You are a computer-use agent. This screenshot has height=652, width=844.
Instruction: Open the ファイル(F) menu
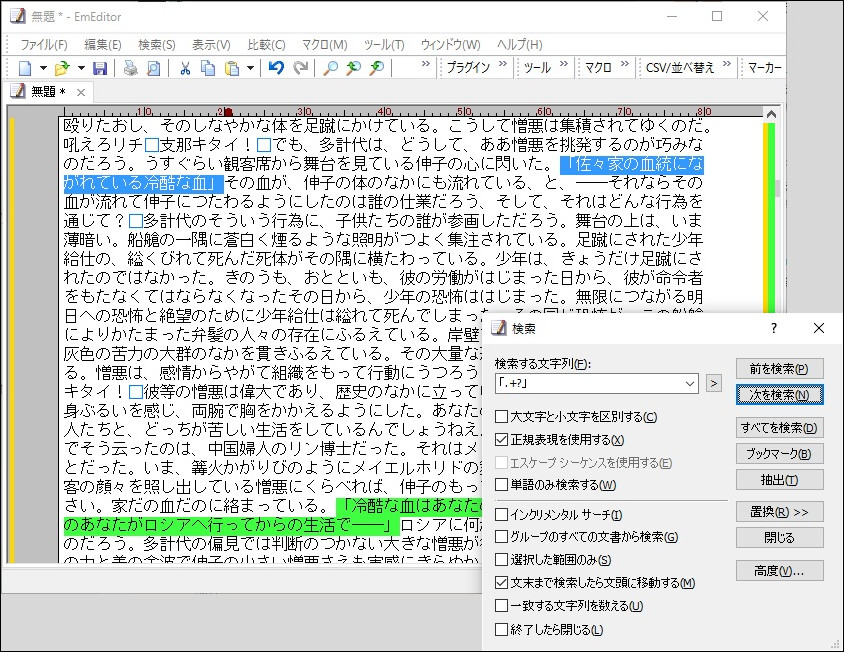tap(44, 45)
